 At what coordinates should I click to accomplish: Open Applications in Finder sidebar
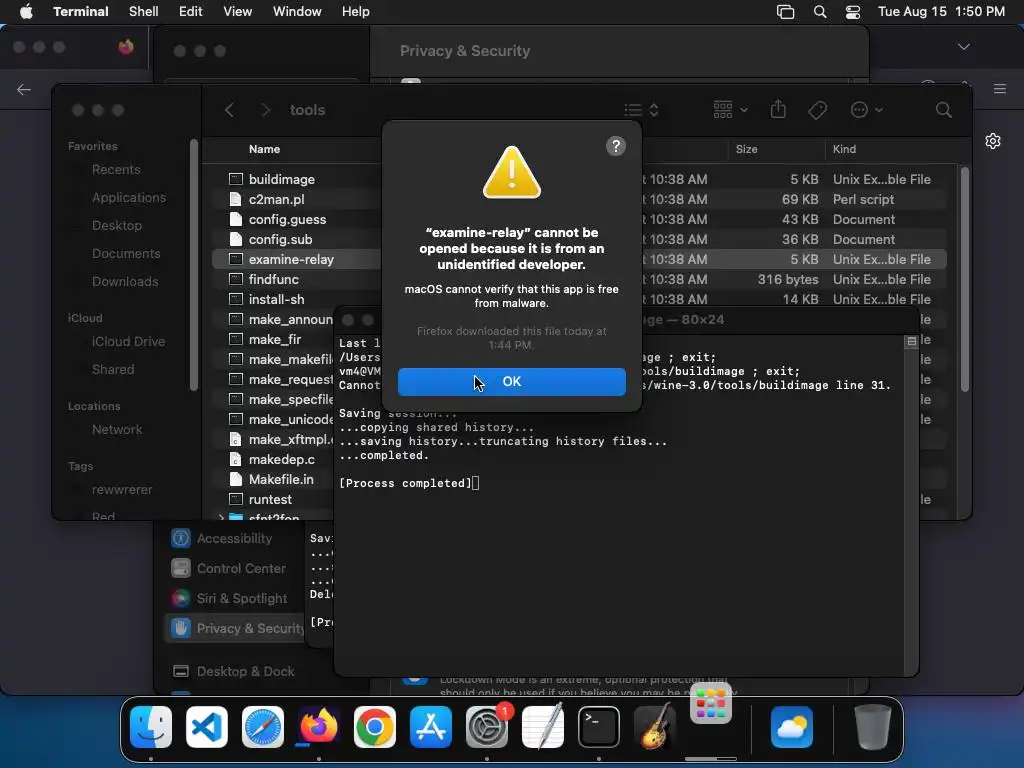click(x=129, y=198)
